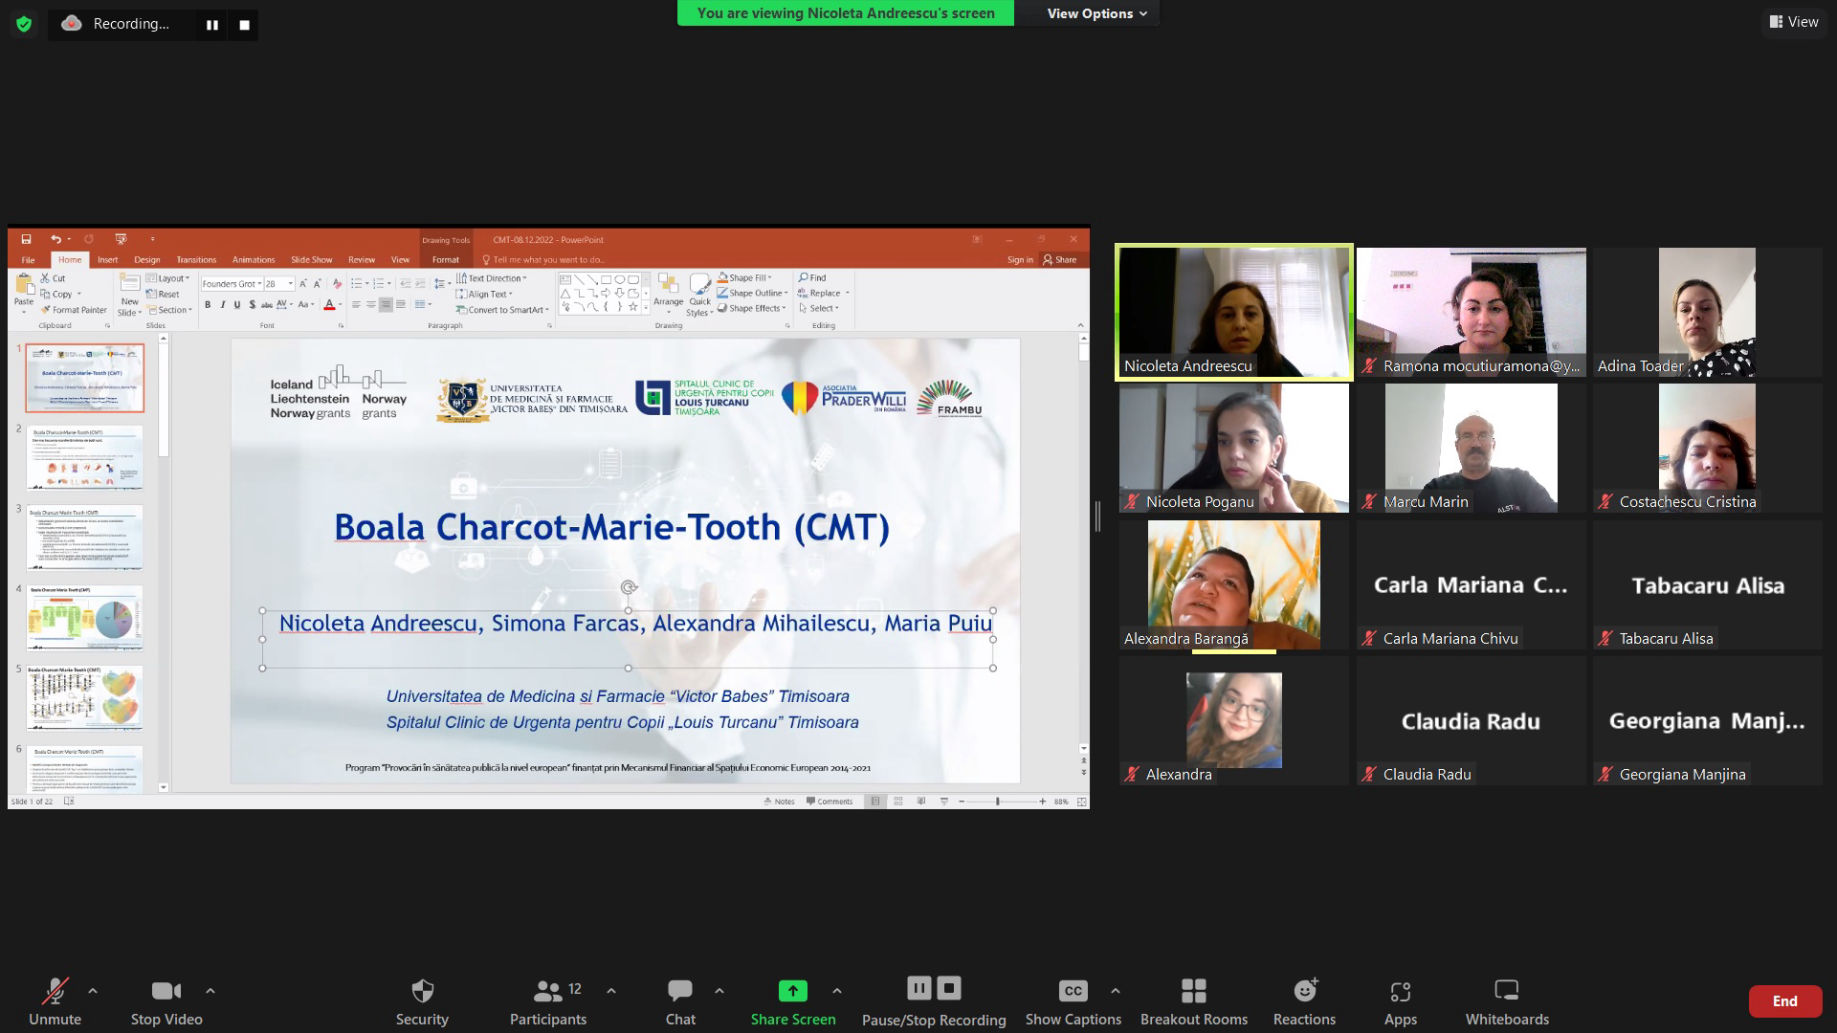Open the Whiteboards icon
1837x1033 pixels.
click(x=1506, y=991)
